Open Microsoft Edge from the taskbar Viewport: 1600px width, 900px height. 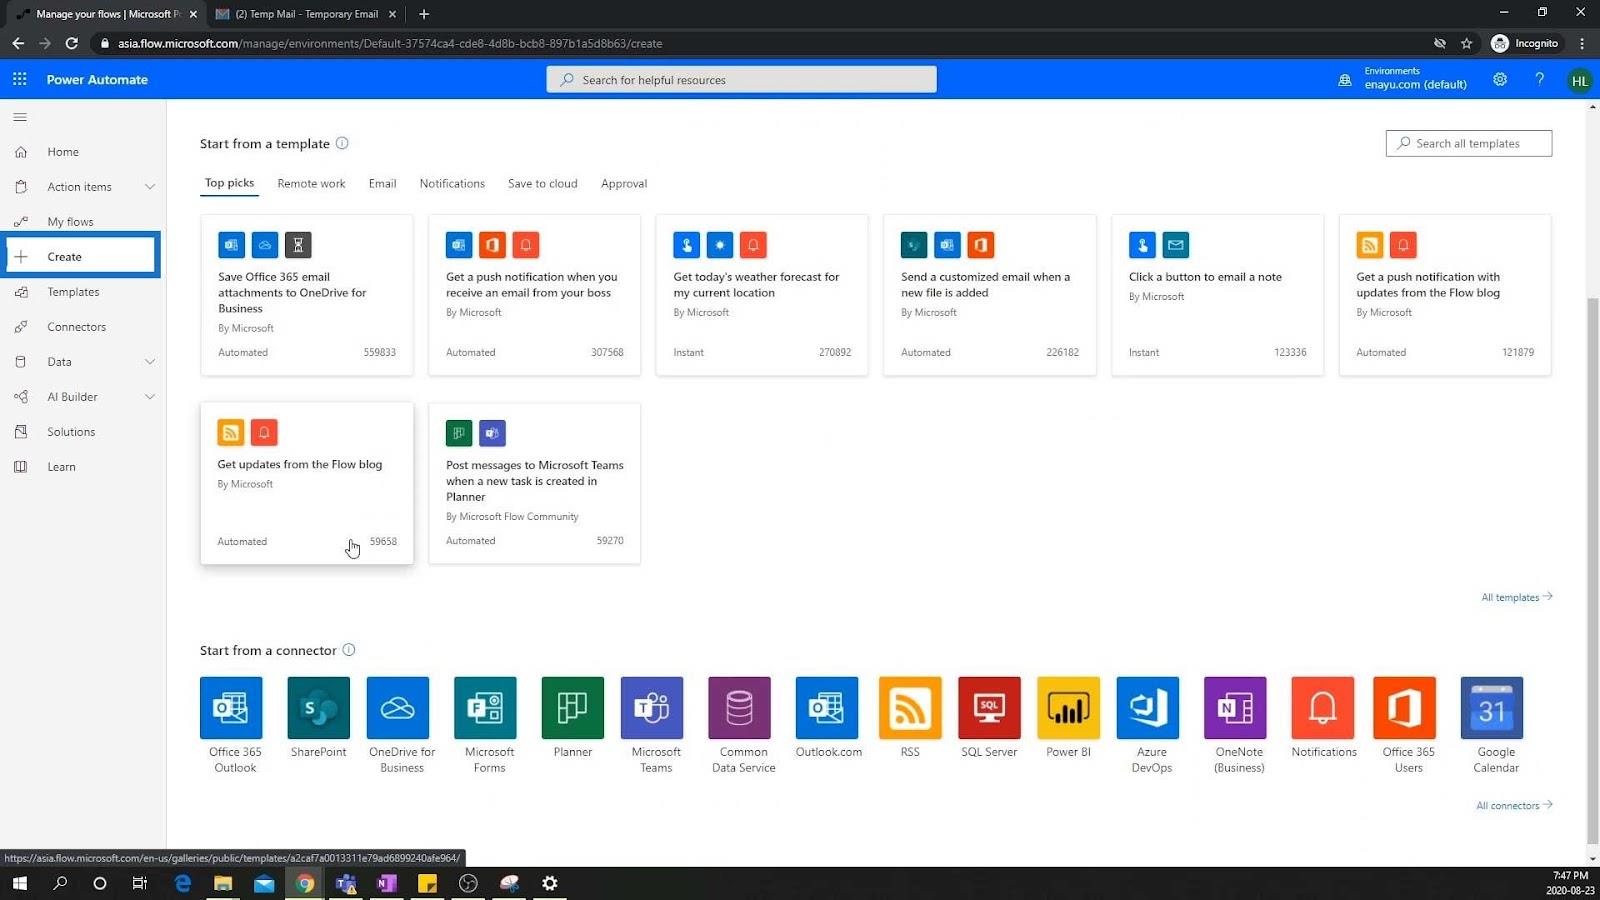(183, 883)
